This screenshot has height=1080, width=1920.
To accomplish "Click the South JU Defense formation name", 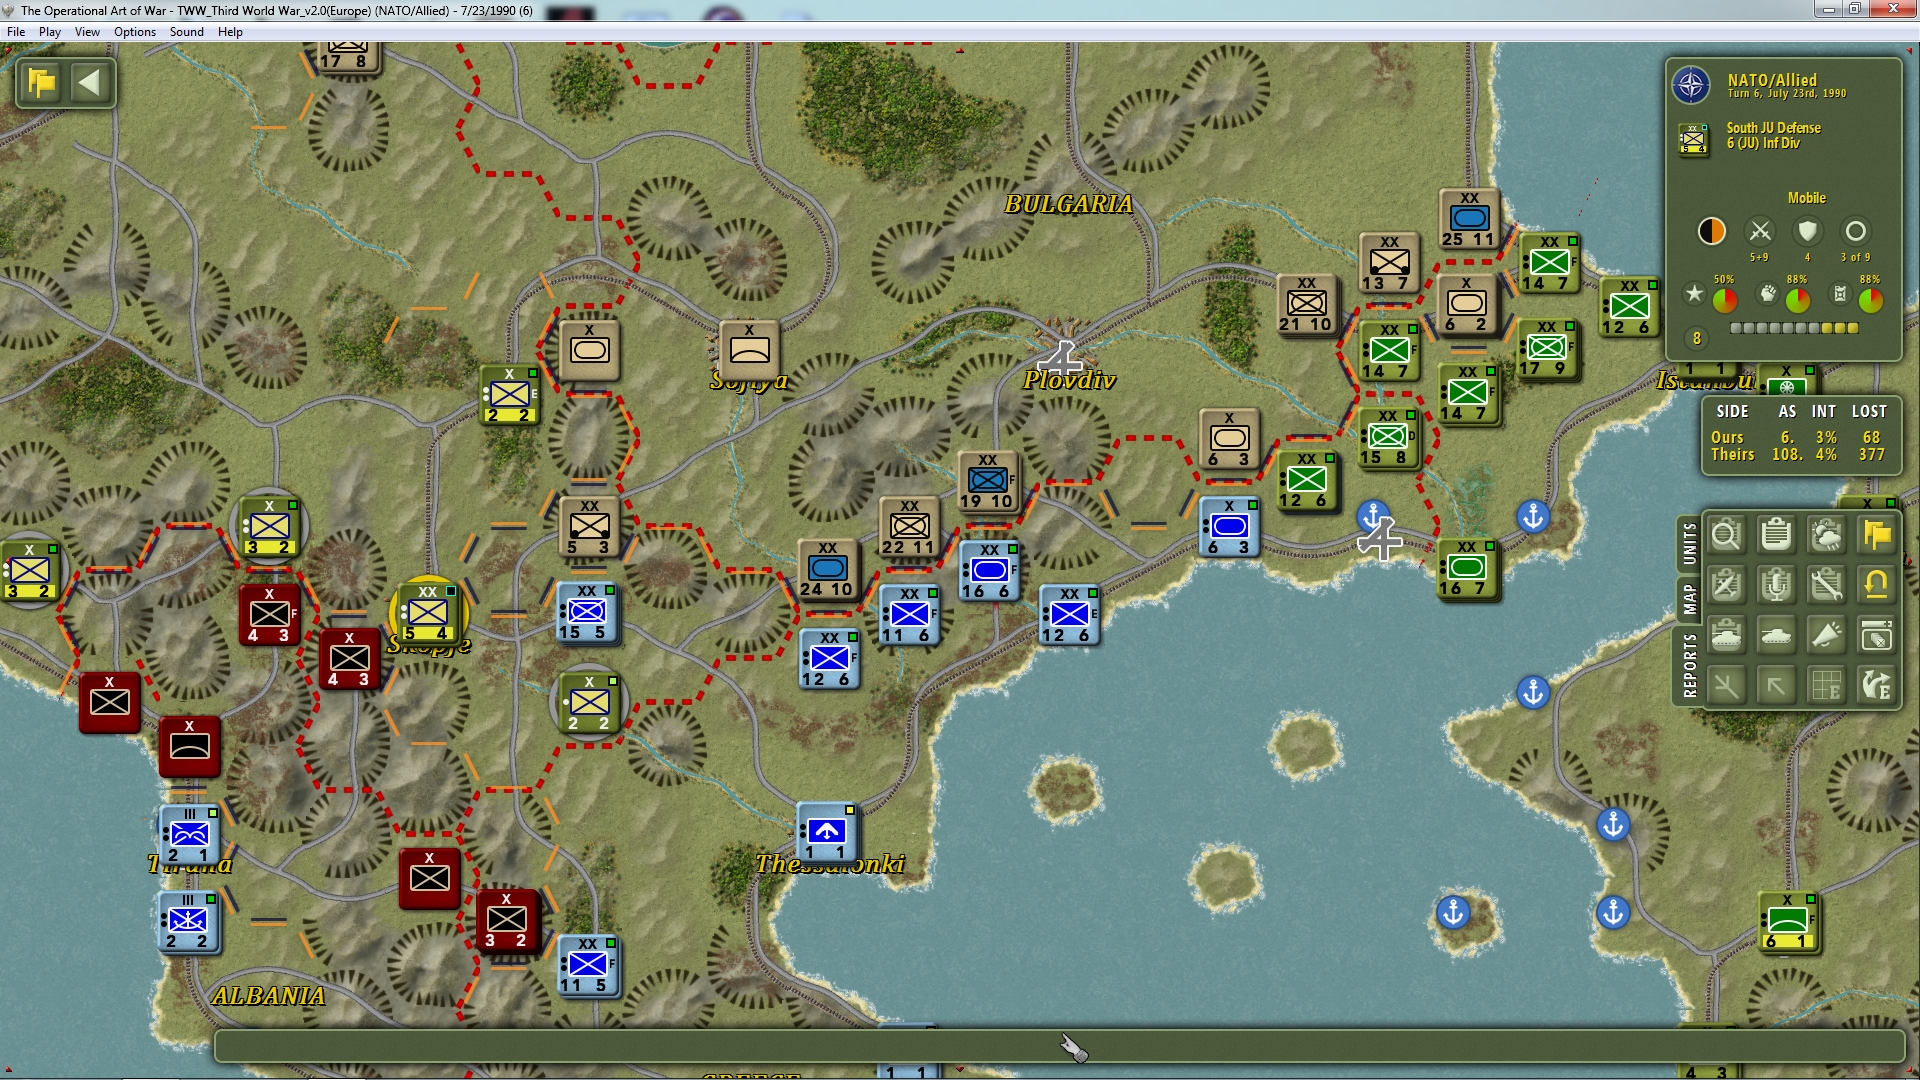I will [x=1773, y=128].
